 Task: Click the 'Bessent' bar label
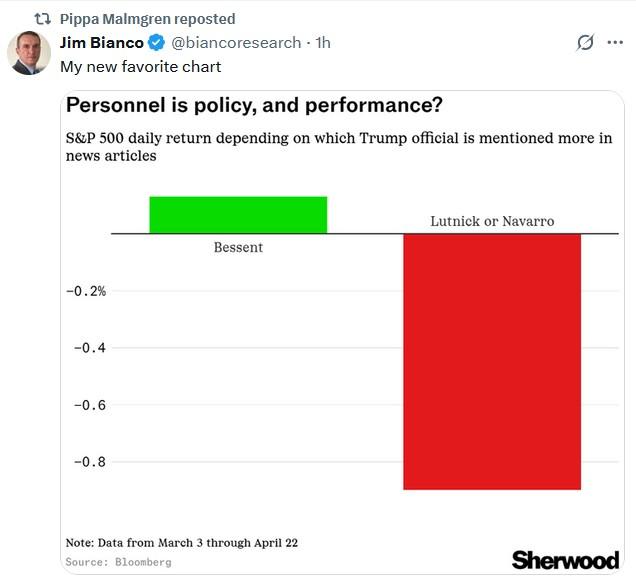[238, 247]
